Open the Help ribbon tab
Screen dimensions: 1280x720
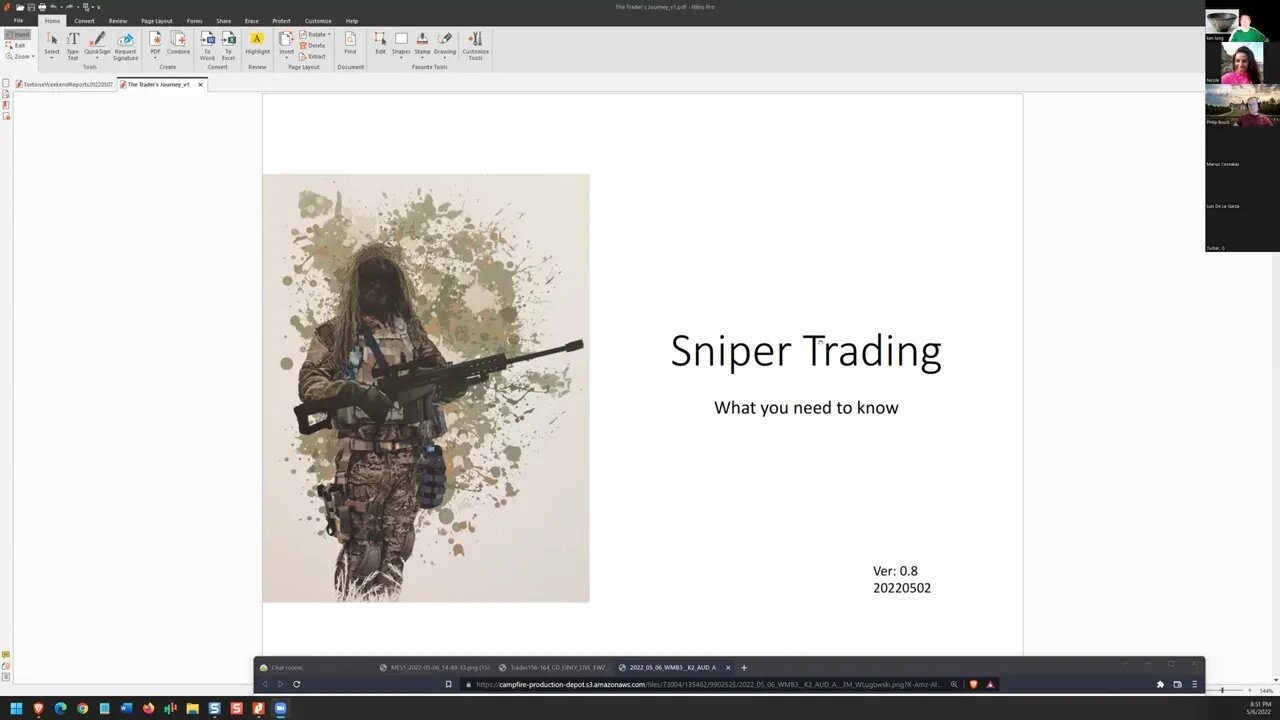tap(352, 20)
